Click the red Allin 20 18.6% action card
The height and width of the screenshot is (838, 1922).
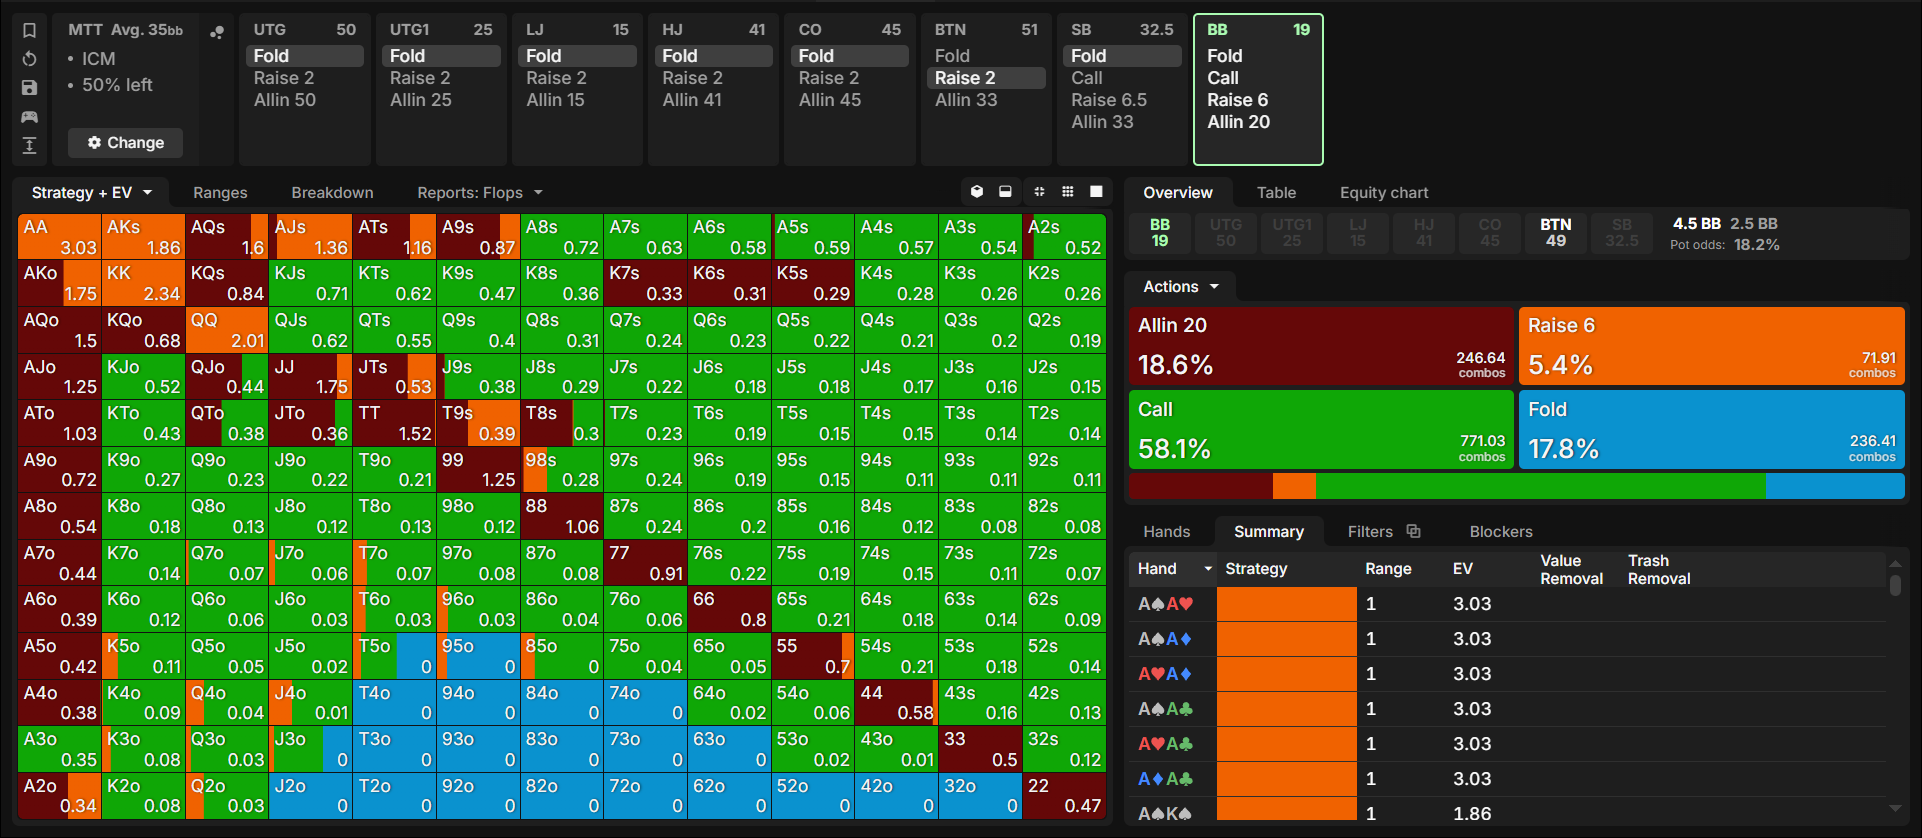point(1321,346)
